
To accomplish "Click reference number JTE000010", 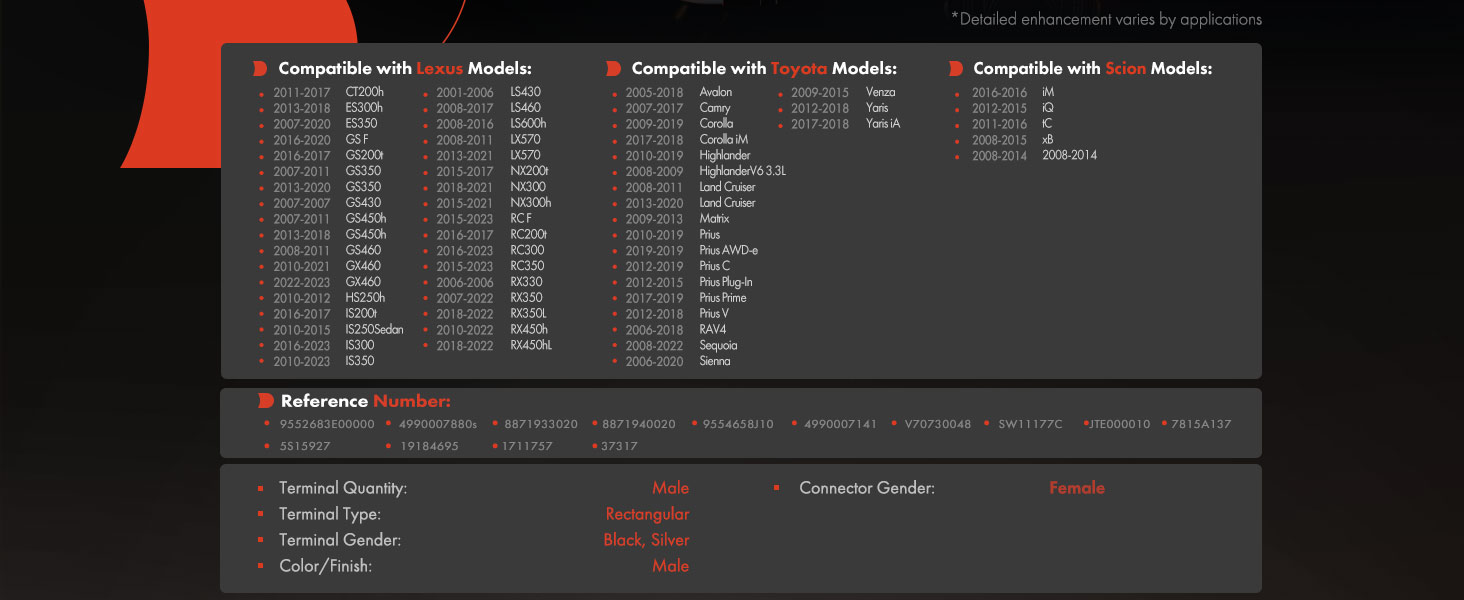I will point(1120,424).
